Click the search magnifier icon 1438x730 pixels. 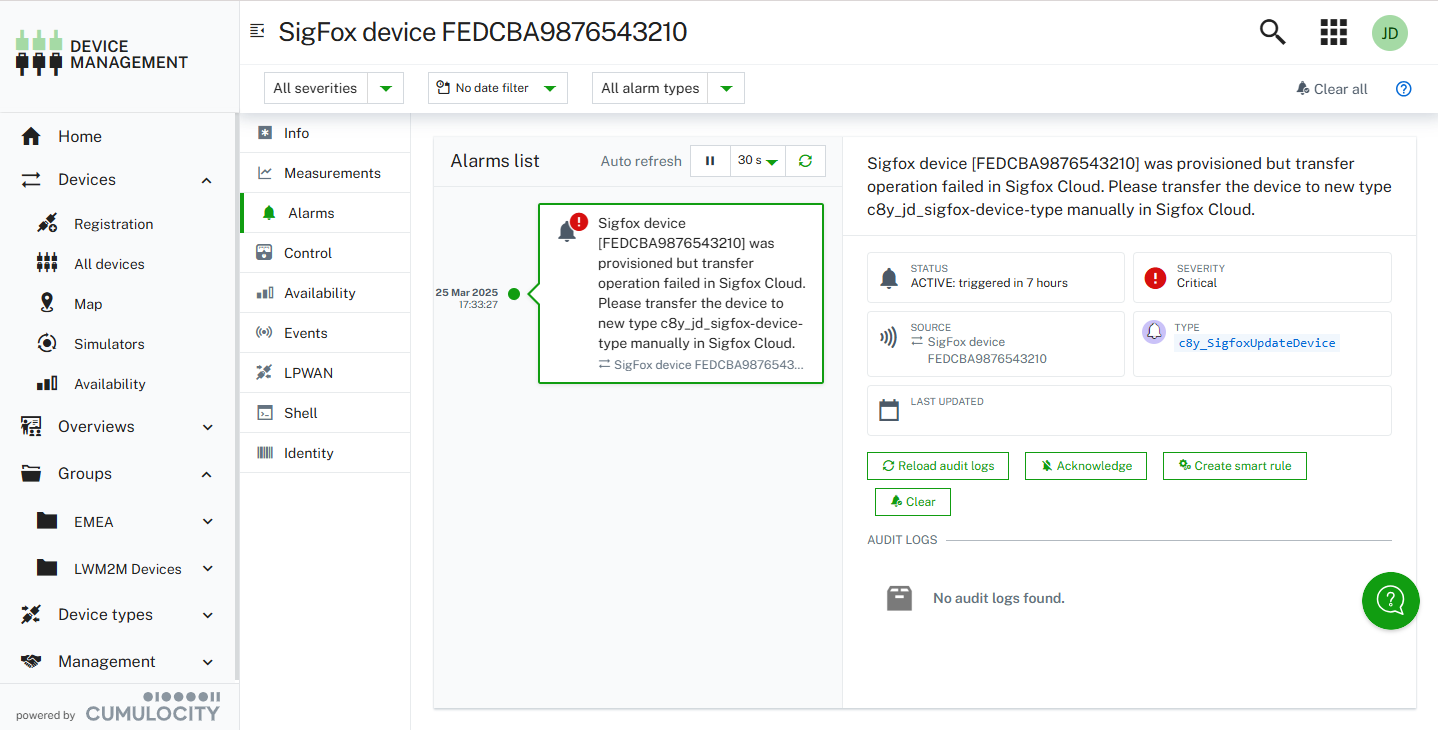[x=1272, y=32]
